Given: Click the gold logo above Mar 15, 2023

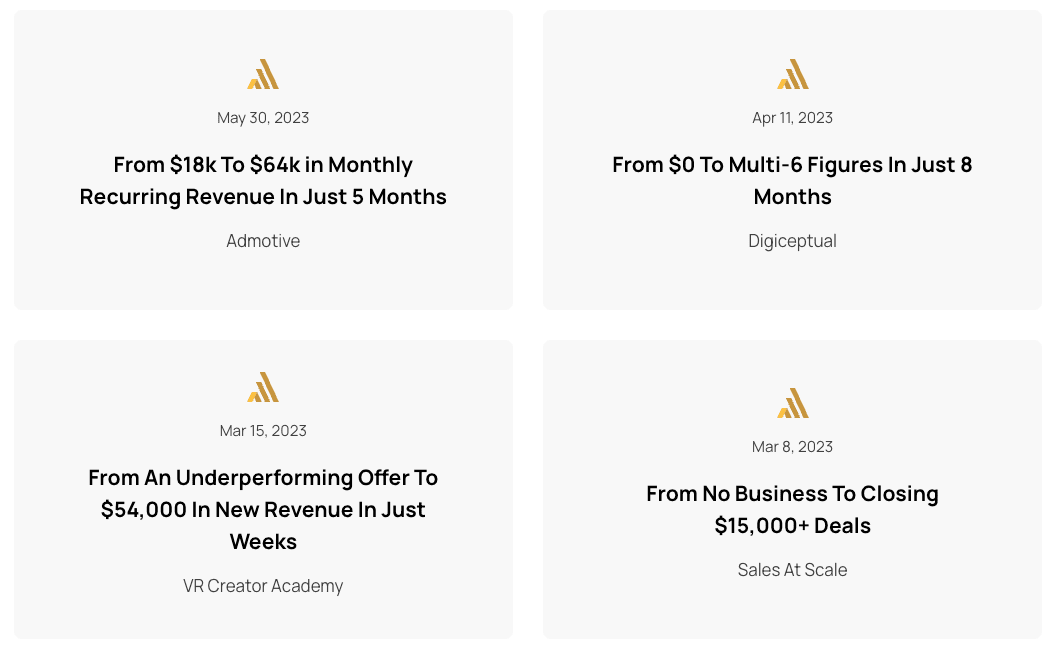Looking at the screenshot, I should 263,387.
